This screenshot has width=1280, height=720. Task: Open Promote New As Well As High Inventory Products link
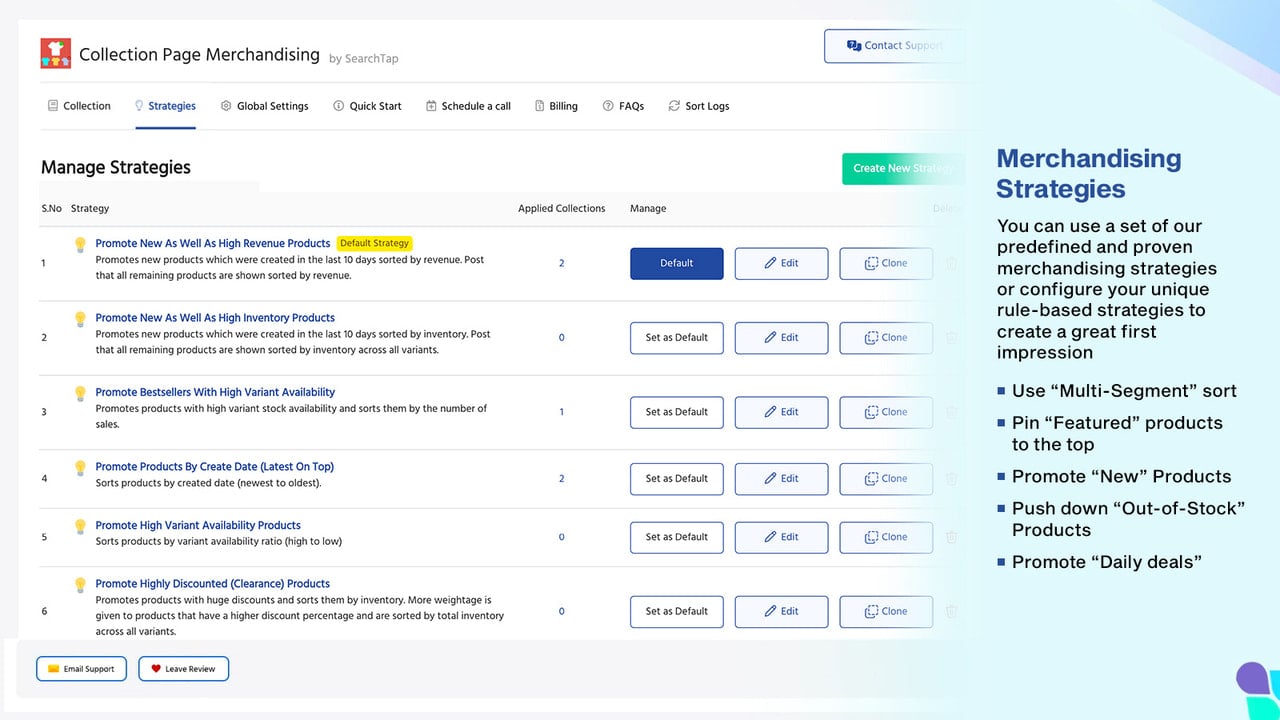coord(215,318)
